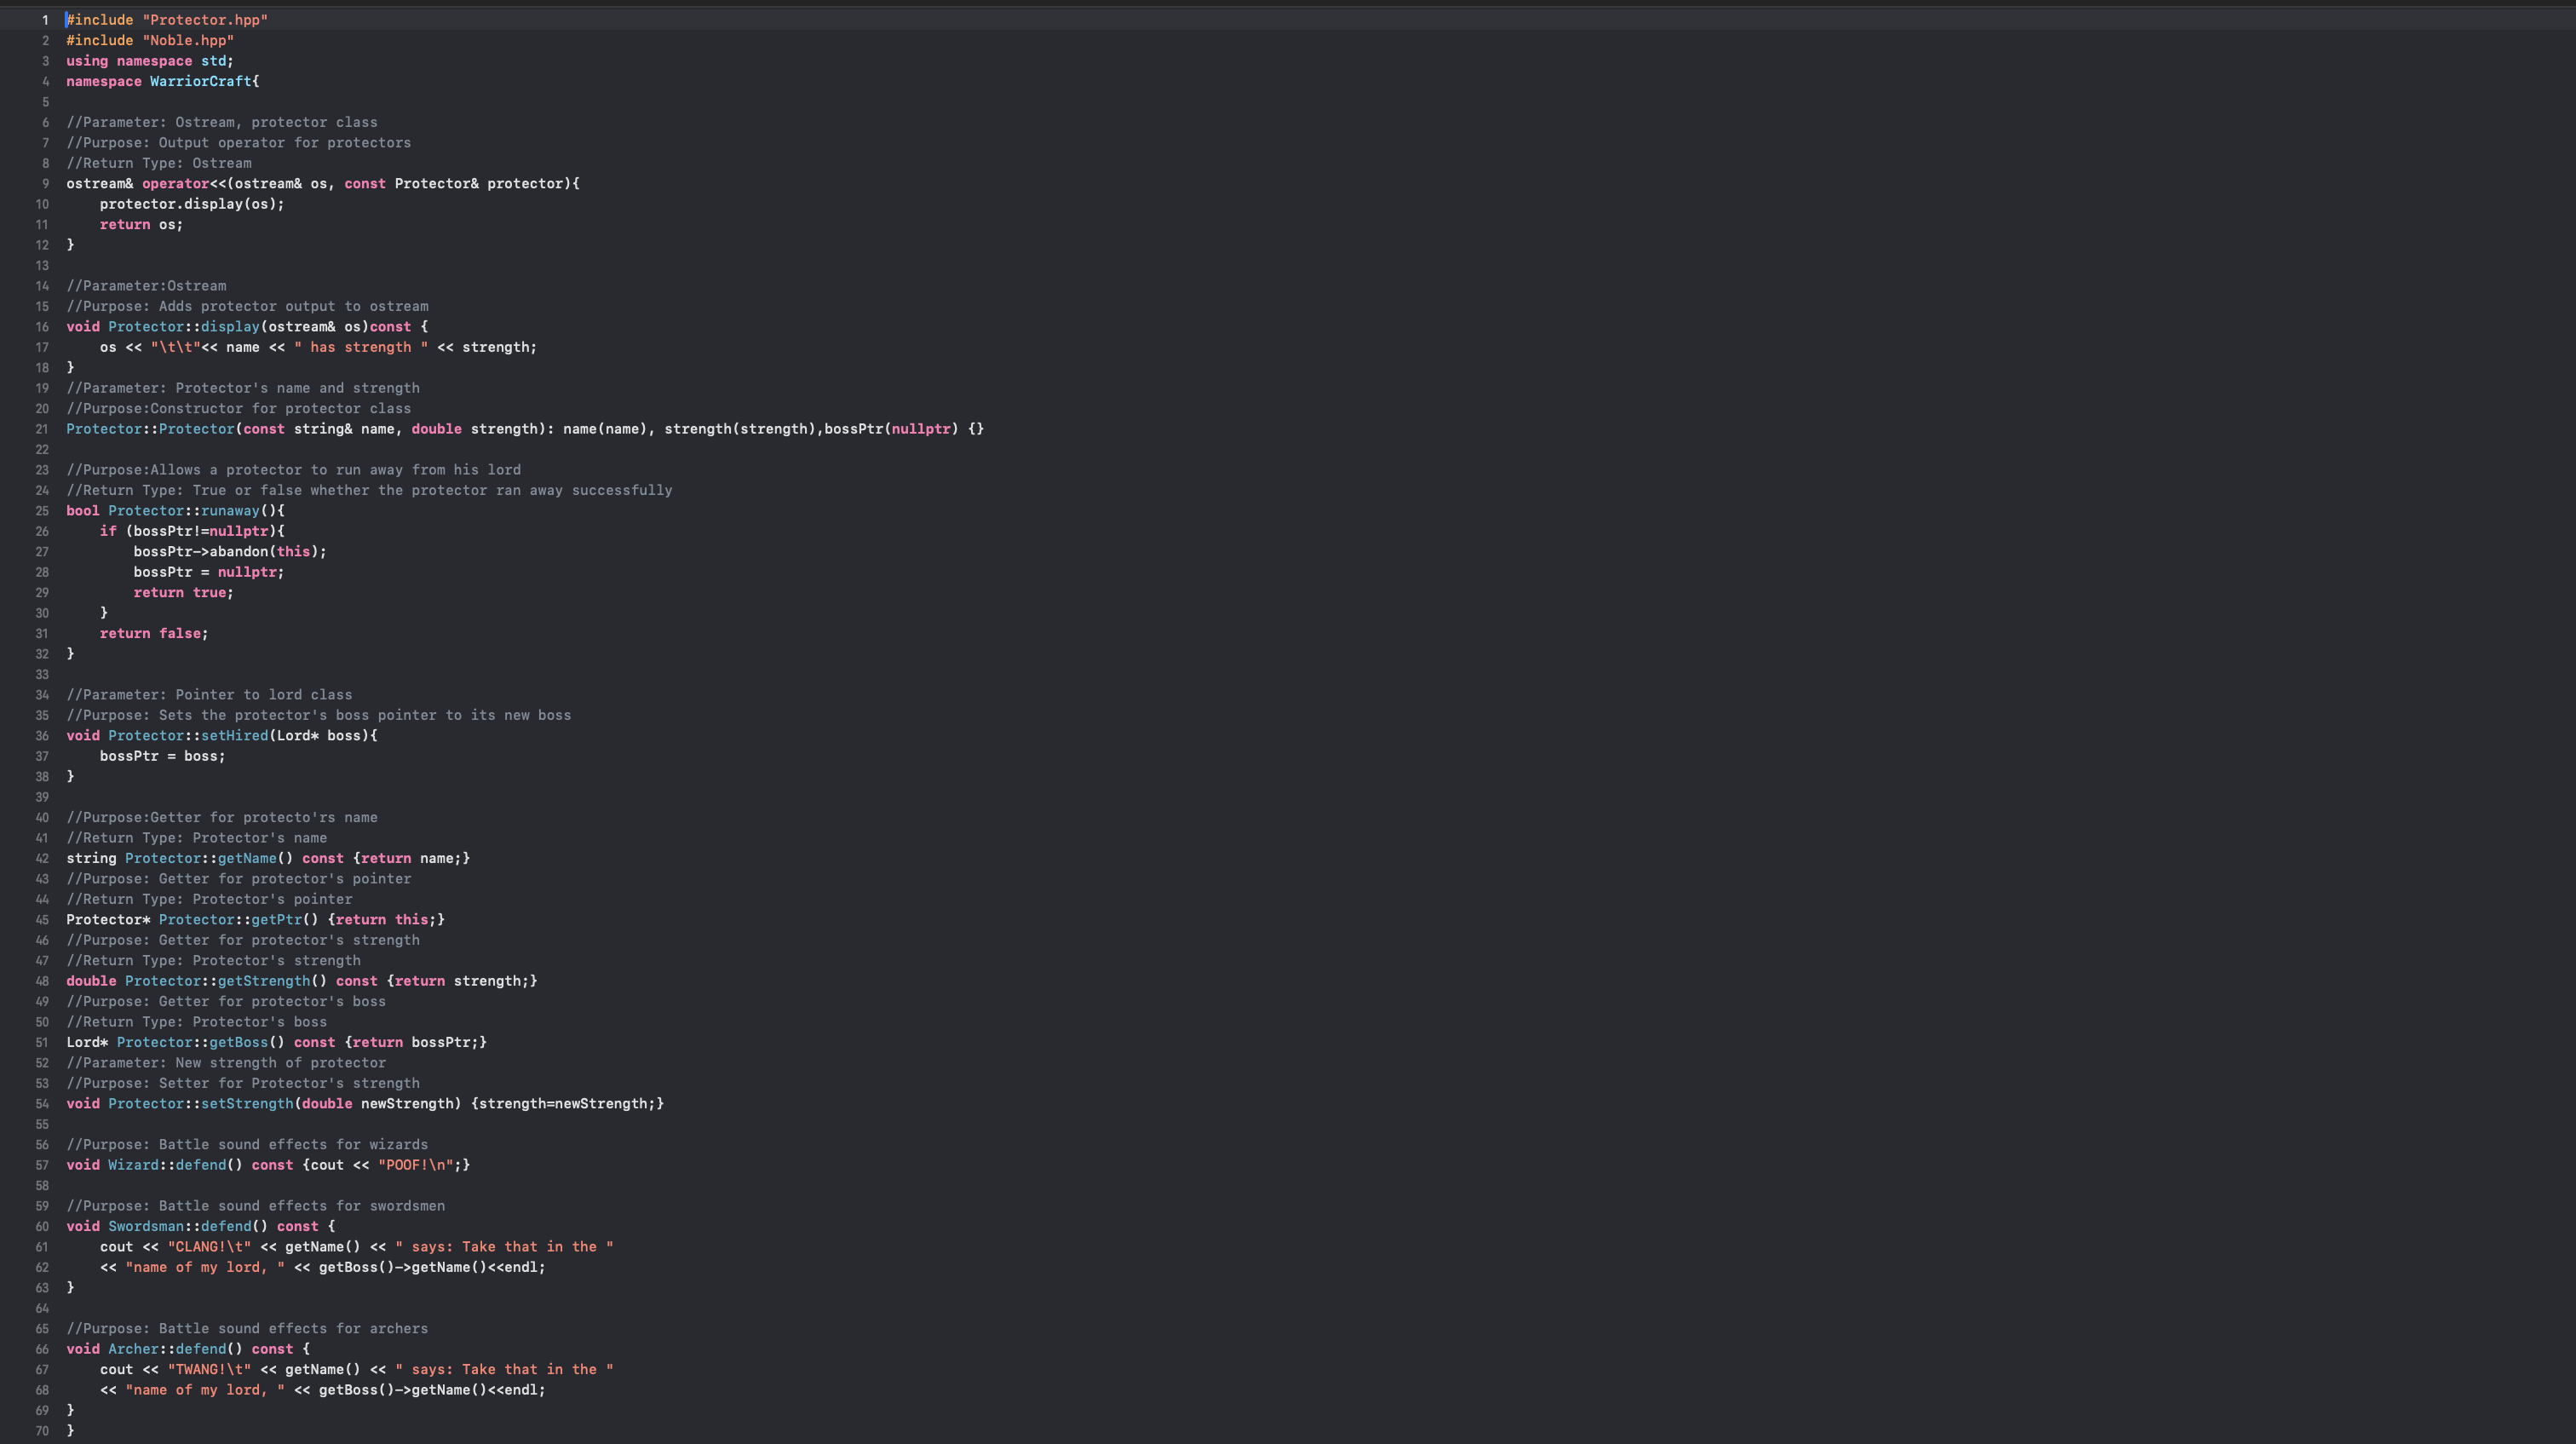Click line number 57 in the gutter
2576x1444 pixels.
coord(42,1165)
